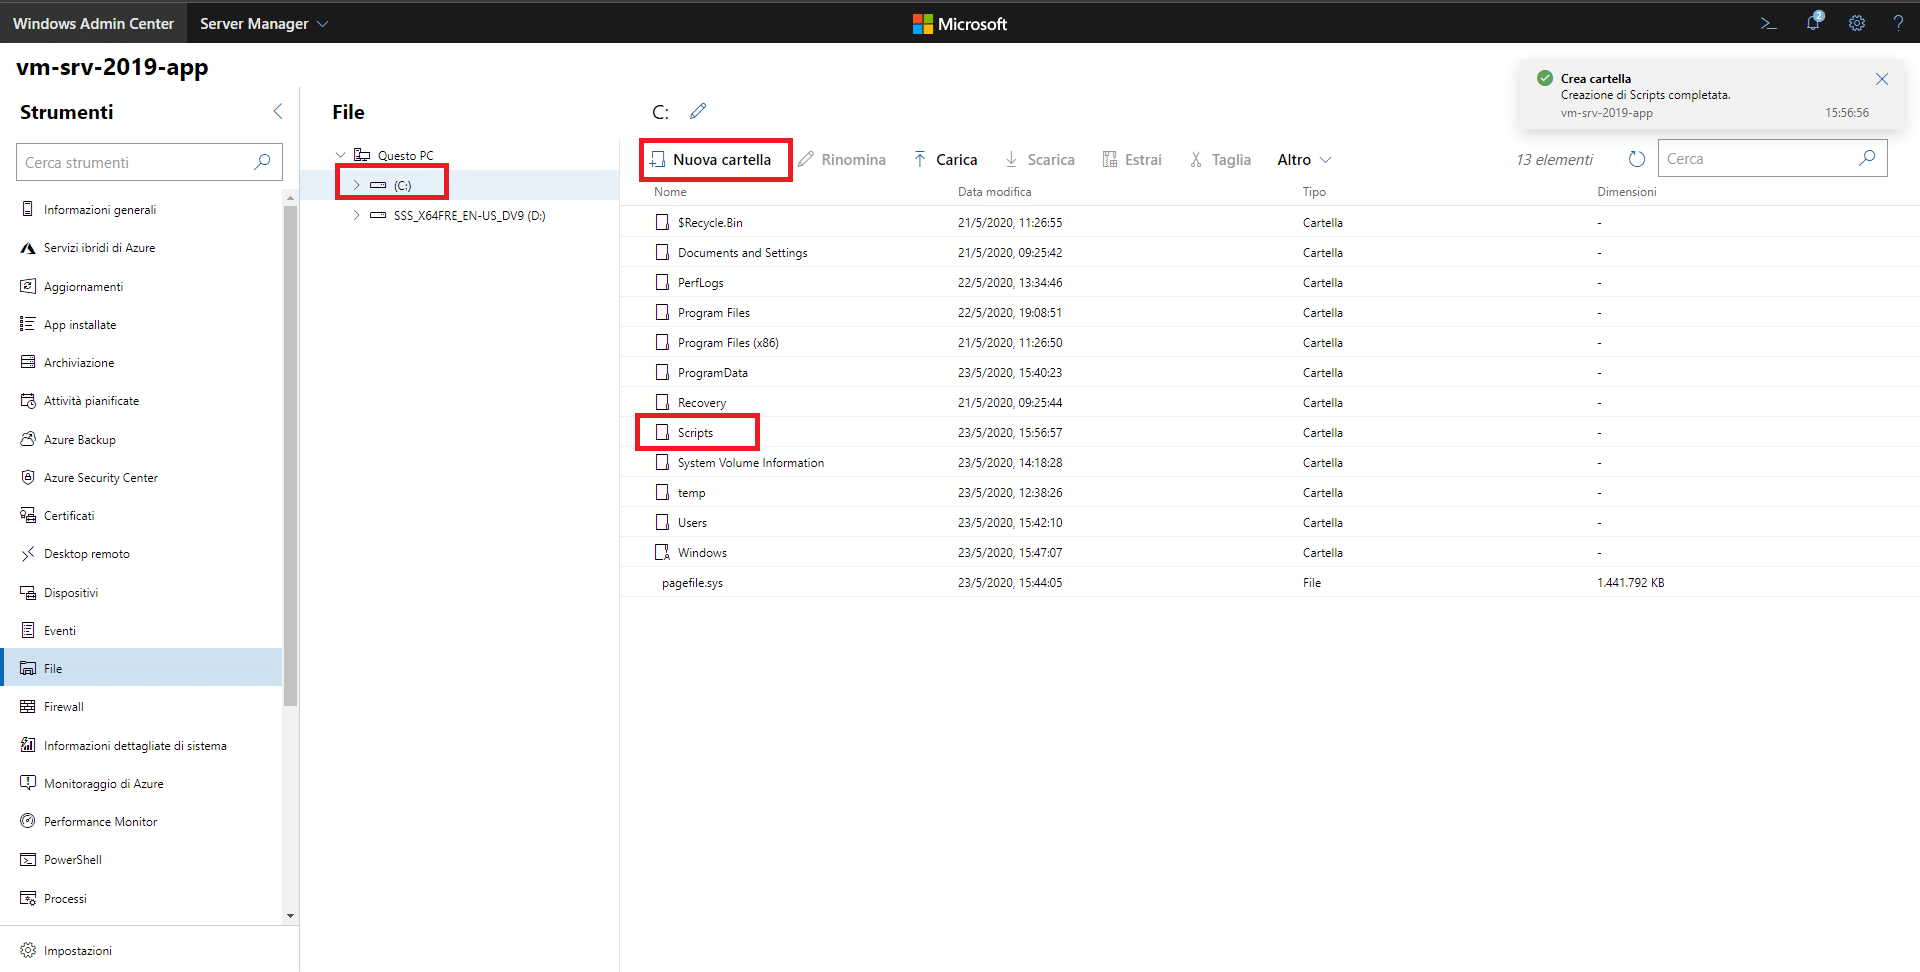Click the Nuova cartella button
This screenshot has height=972, width=1920.
[711, 160]
